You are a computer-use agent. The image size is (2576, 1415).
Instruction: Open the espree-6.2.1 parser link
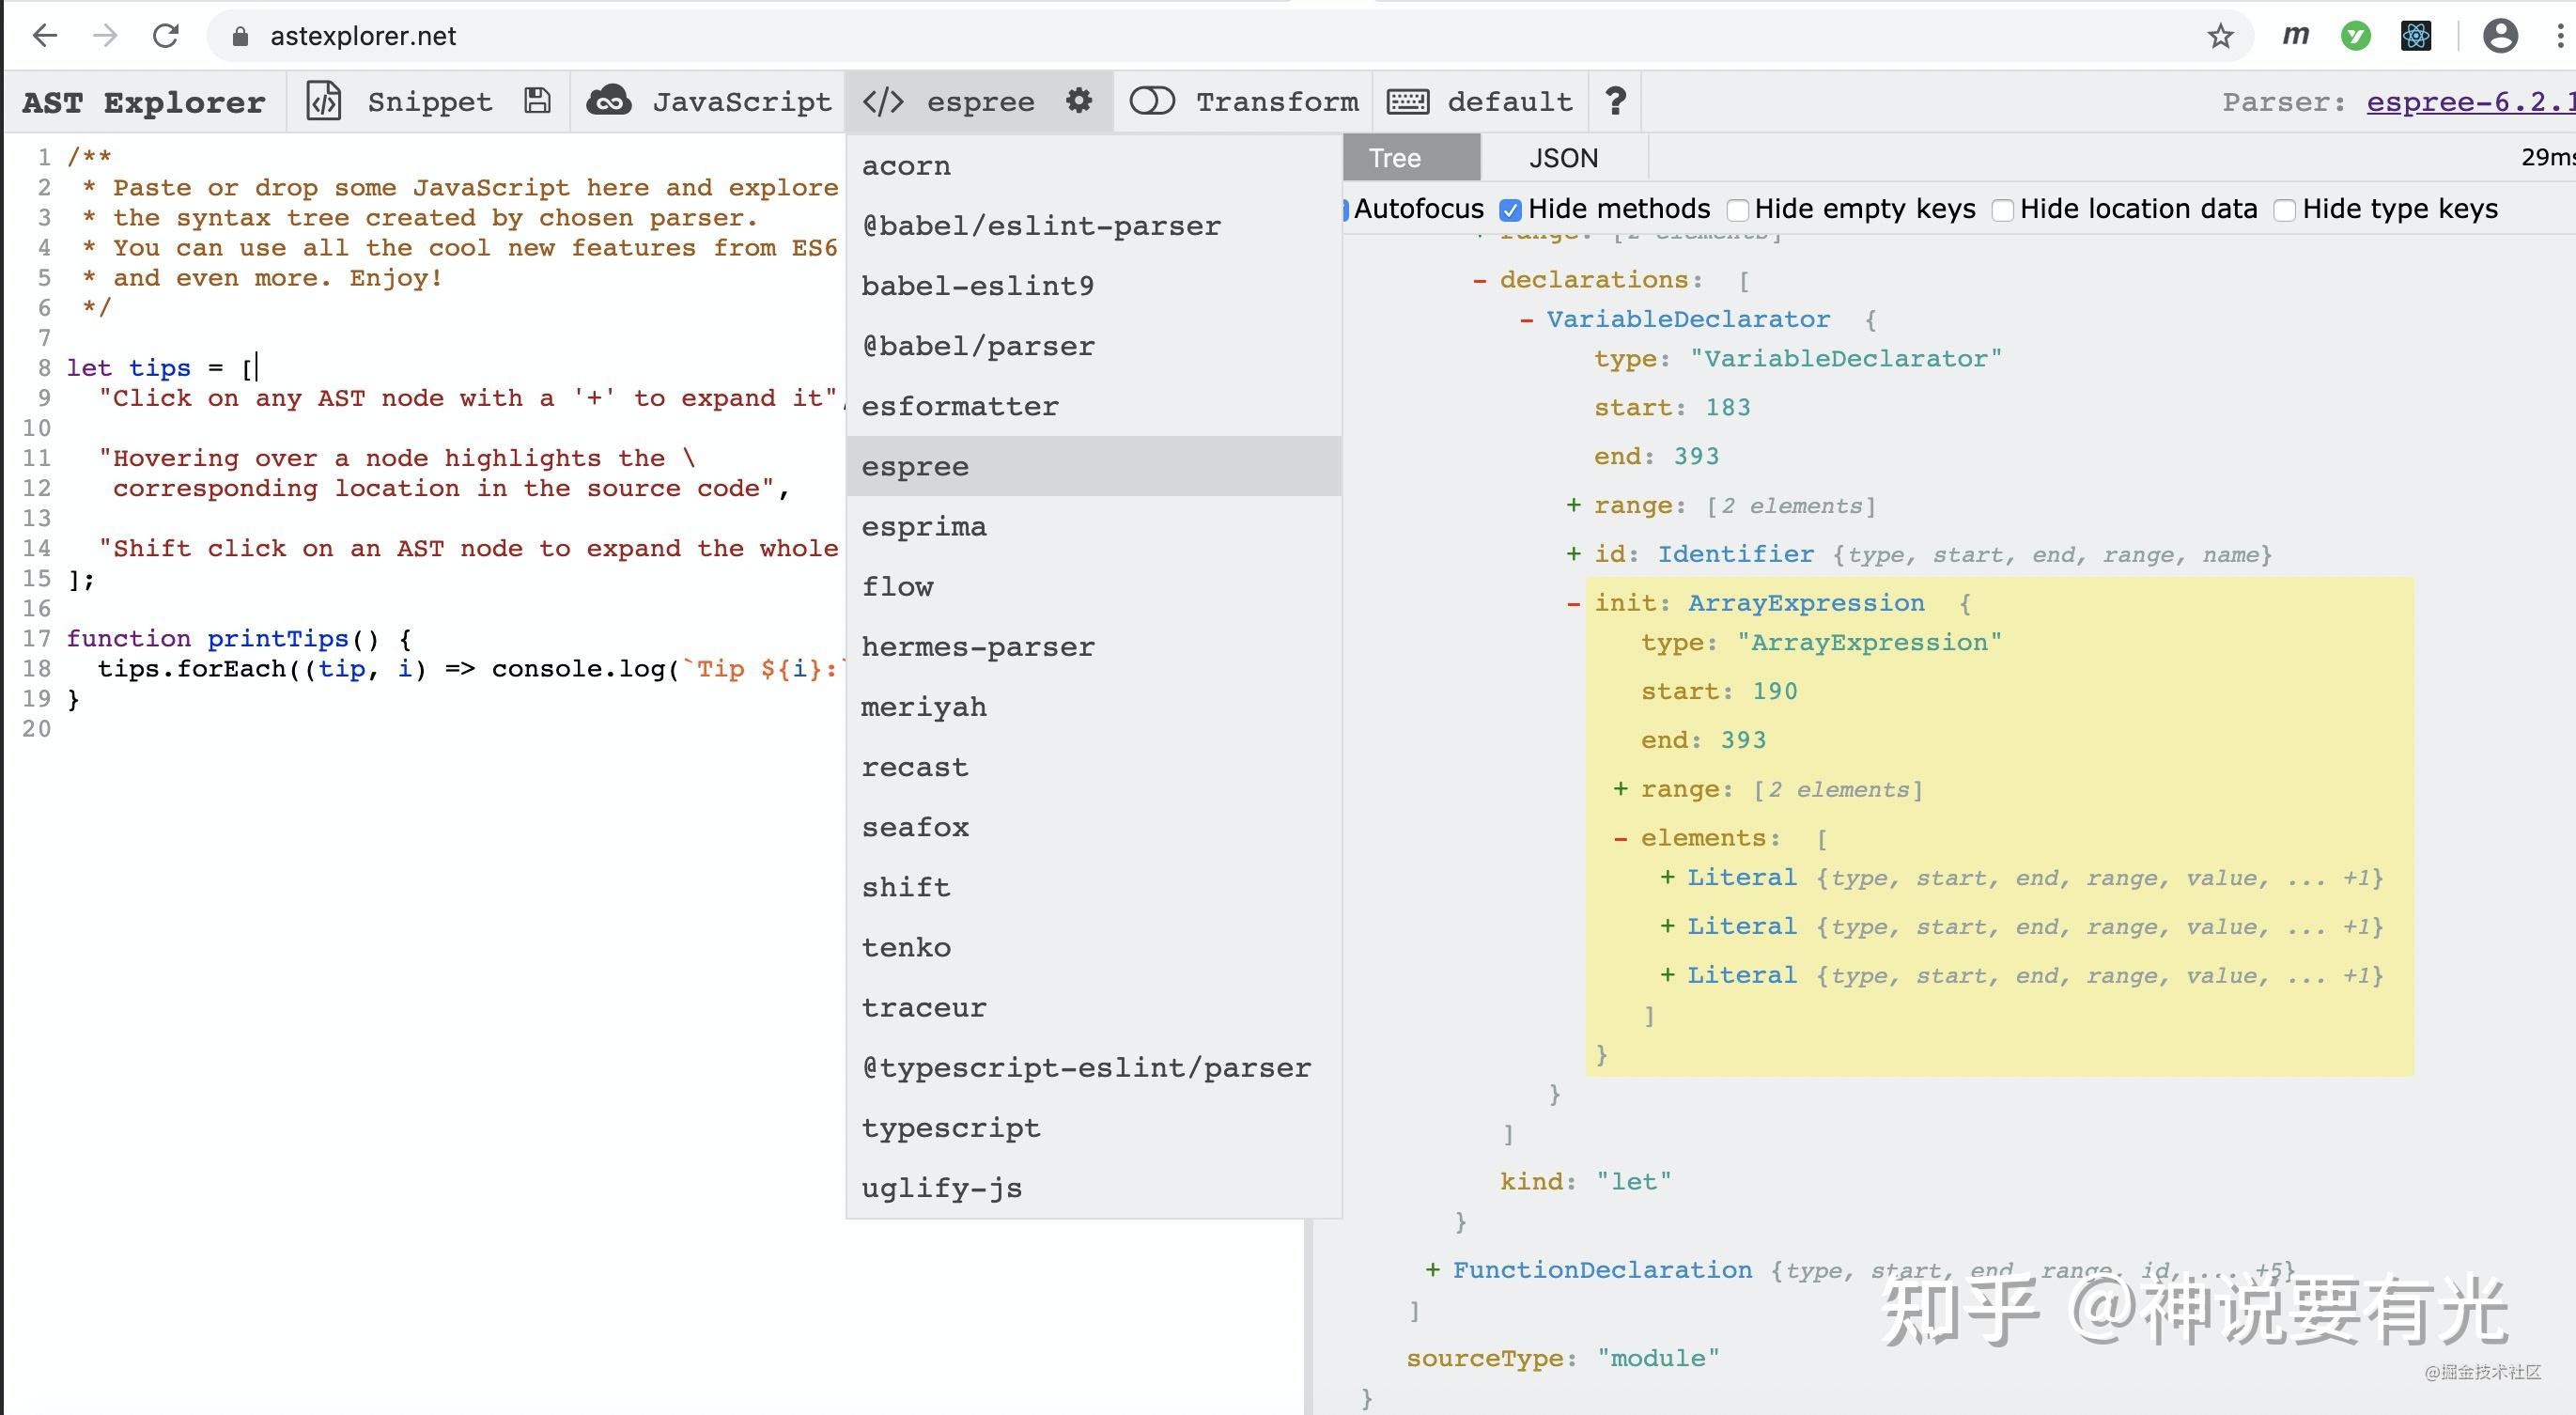click(x=2468, y=101)
